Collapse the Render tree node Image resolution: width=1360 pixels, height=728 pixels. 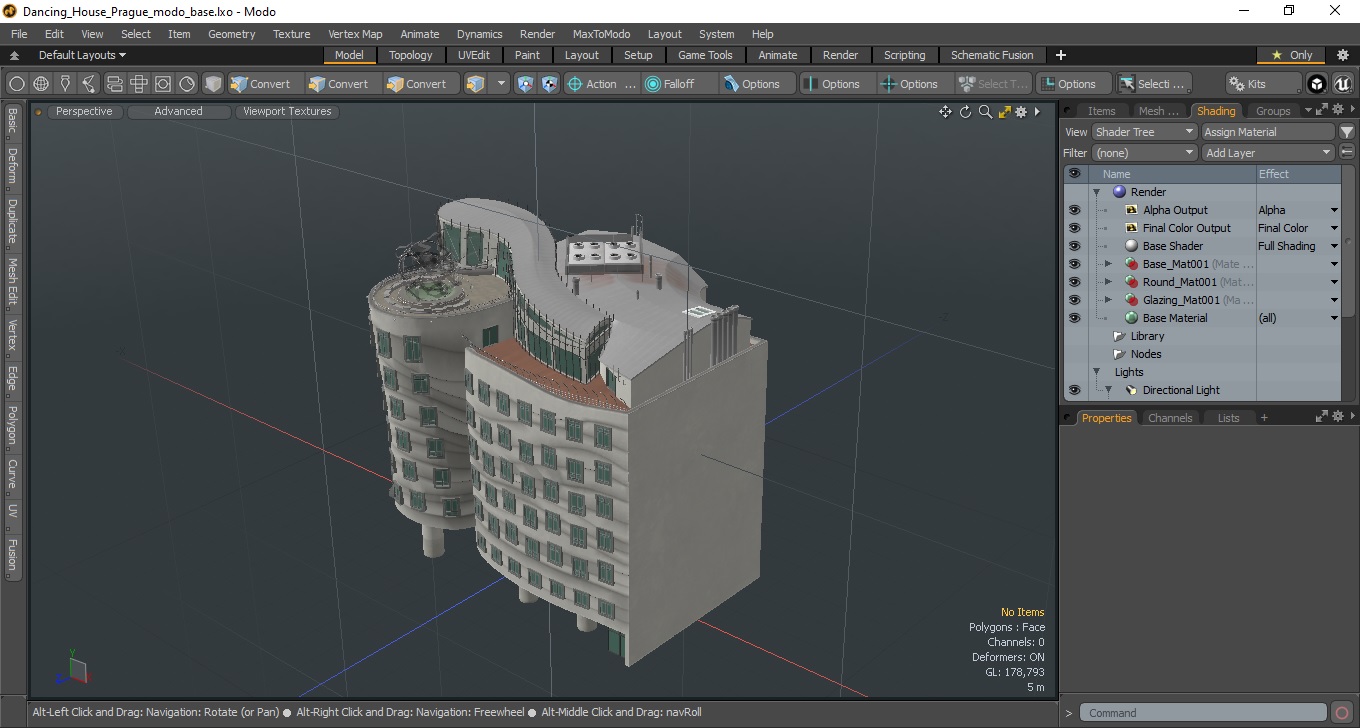(1096, 192)
